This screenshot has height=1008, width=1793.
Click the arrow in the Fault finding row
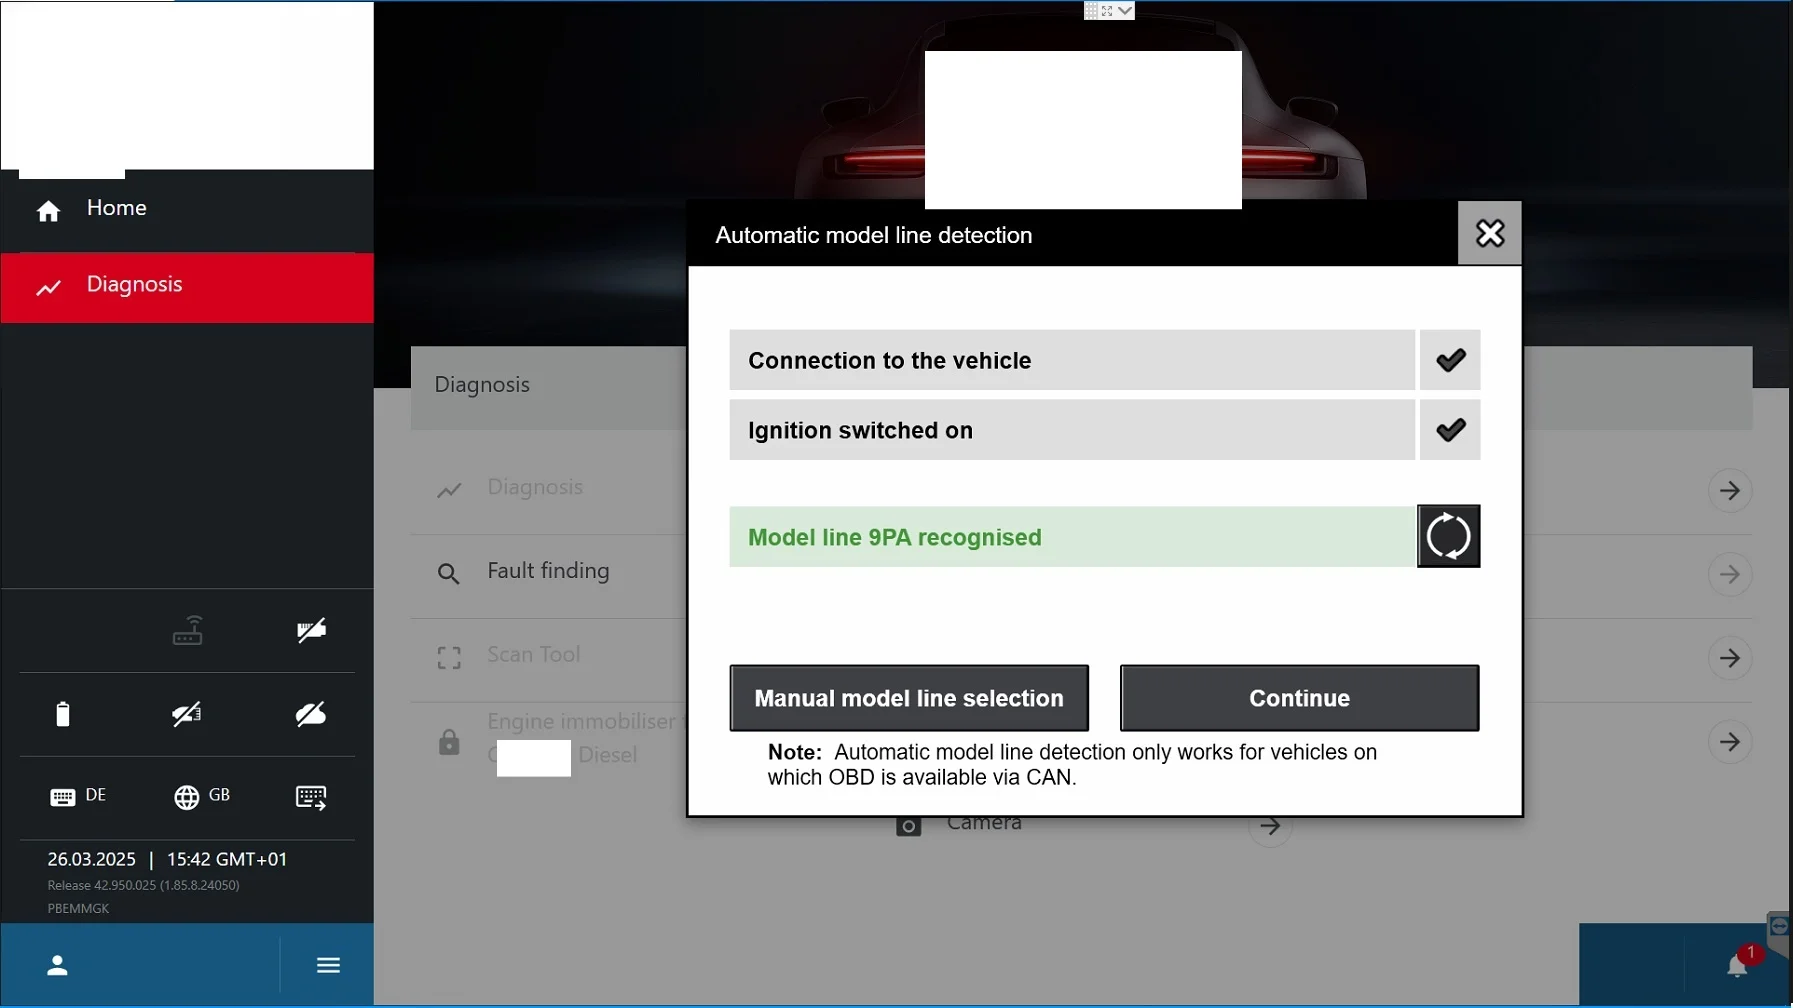1730,575
